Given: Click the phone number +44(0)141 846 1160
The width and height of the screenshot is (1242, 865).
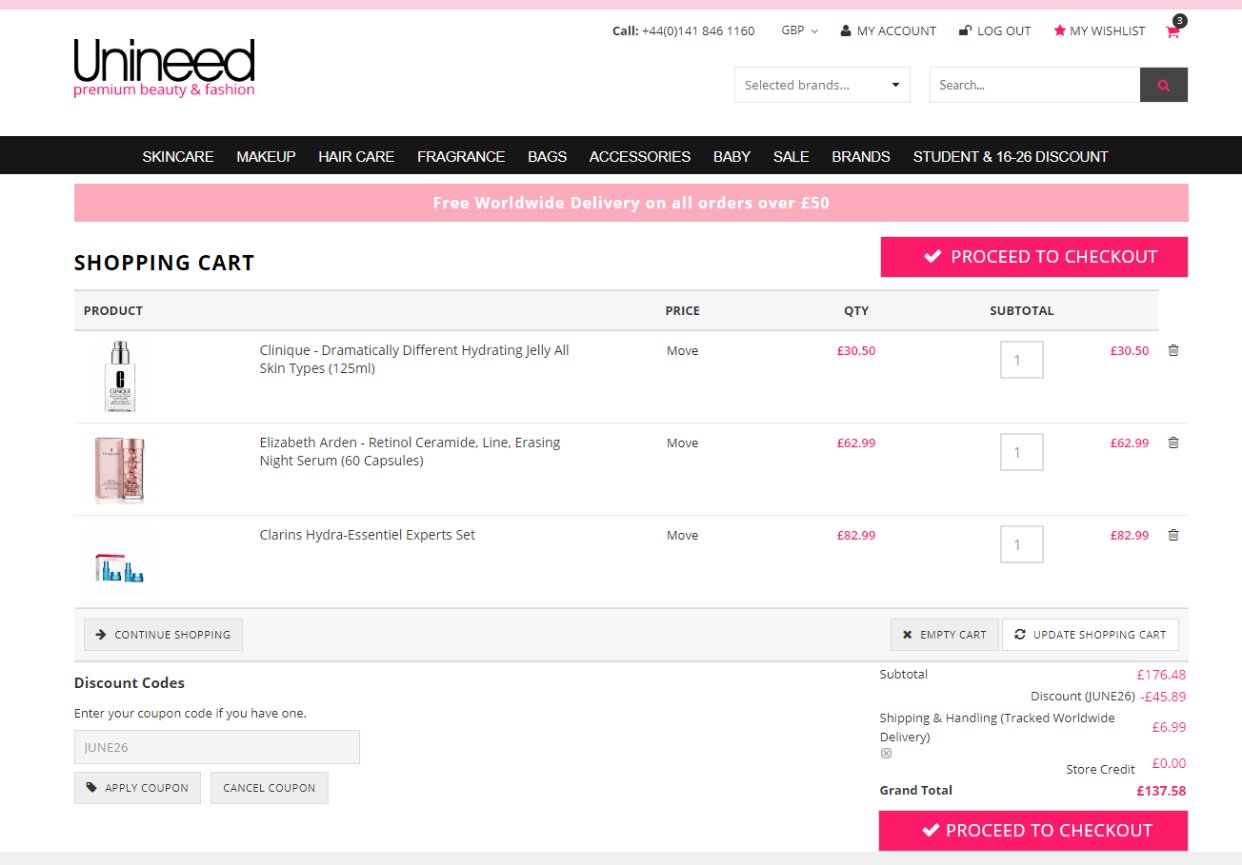Looking at the screenshot, I should pos(698,31).
